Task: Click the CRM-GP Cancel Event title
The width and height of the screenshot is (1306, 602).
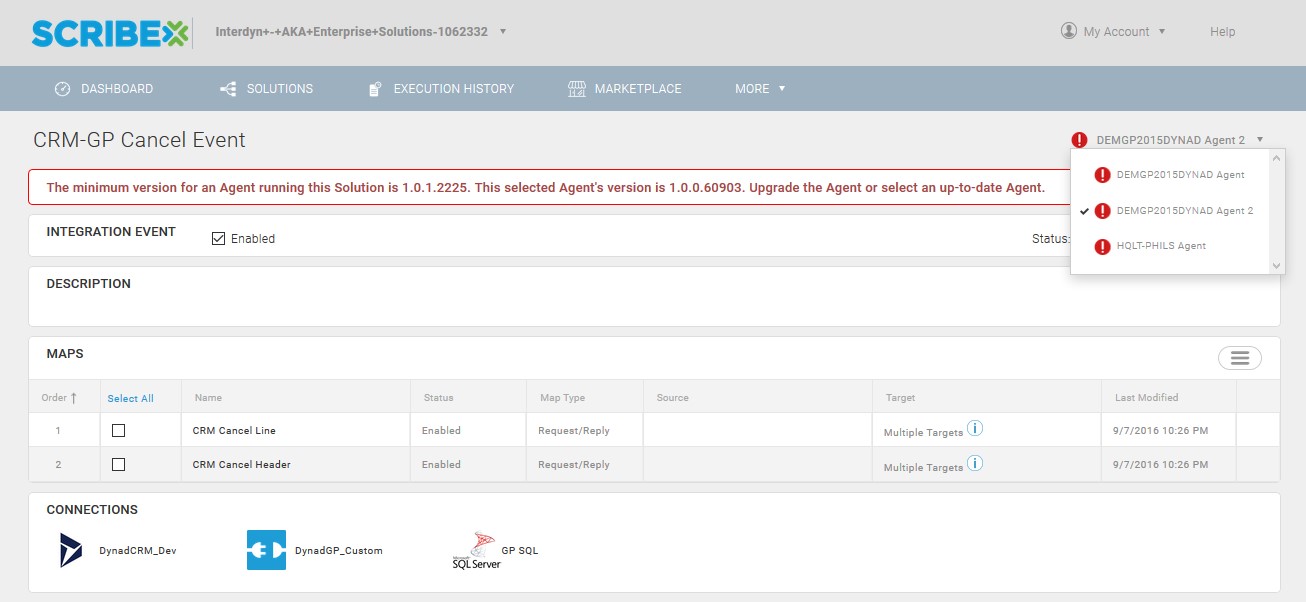Action: [x=140, y=140]
